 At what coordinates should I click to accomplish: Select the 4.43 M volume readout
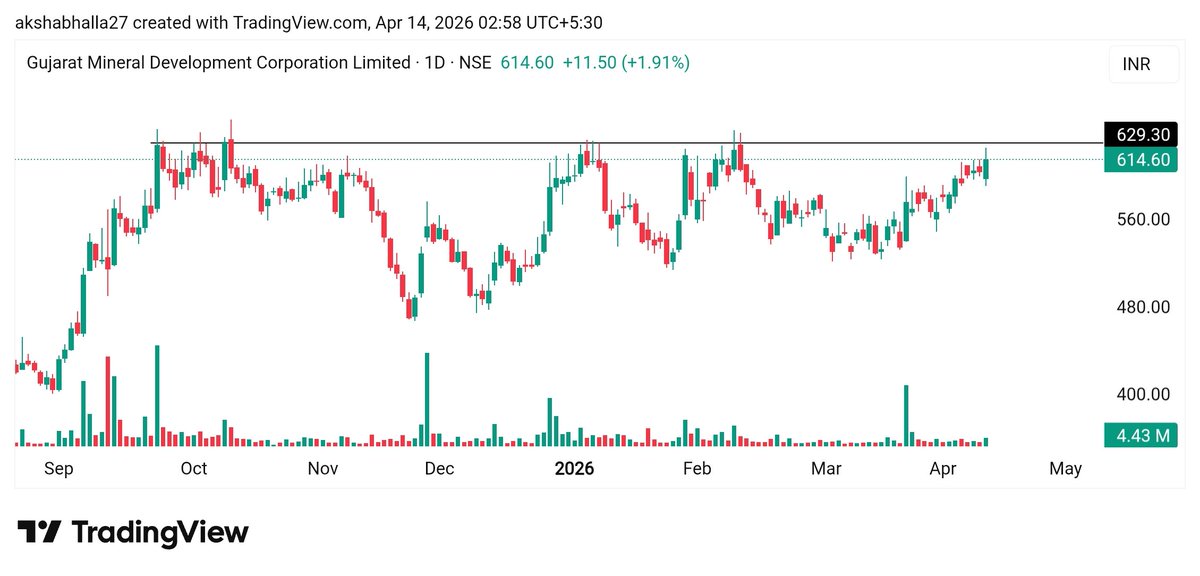[1142, 435]
